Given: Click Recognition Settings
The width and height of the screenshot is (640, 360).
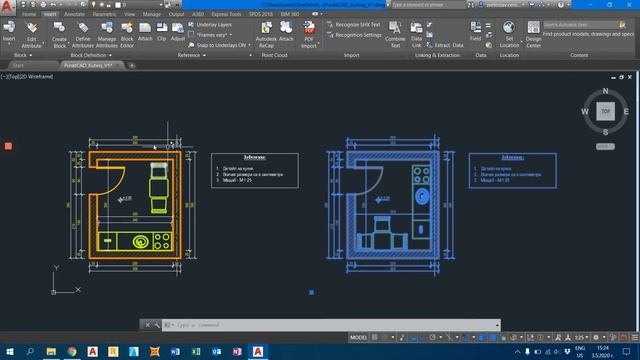Looking at the screenshot, I should pos(354,35).
